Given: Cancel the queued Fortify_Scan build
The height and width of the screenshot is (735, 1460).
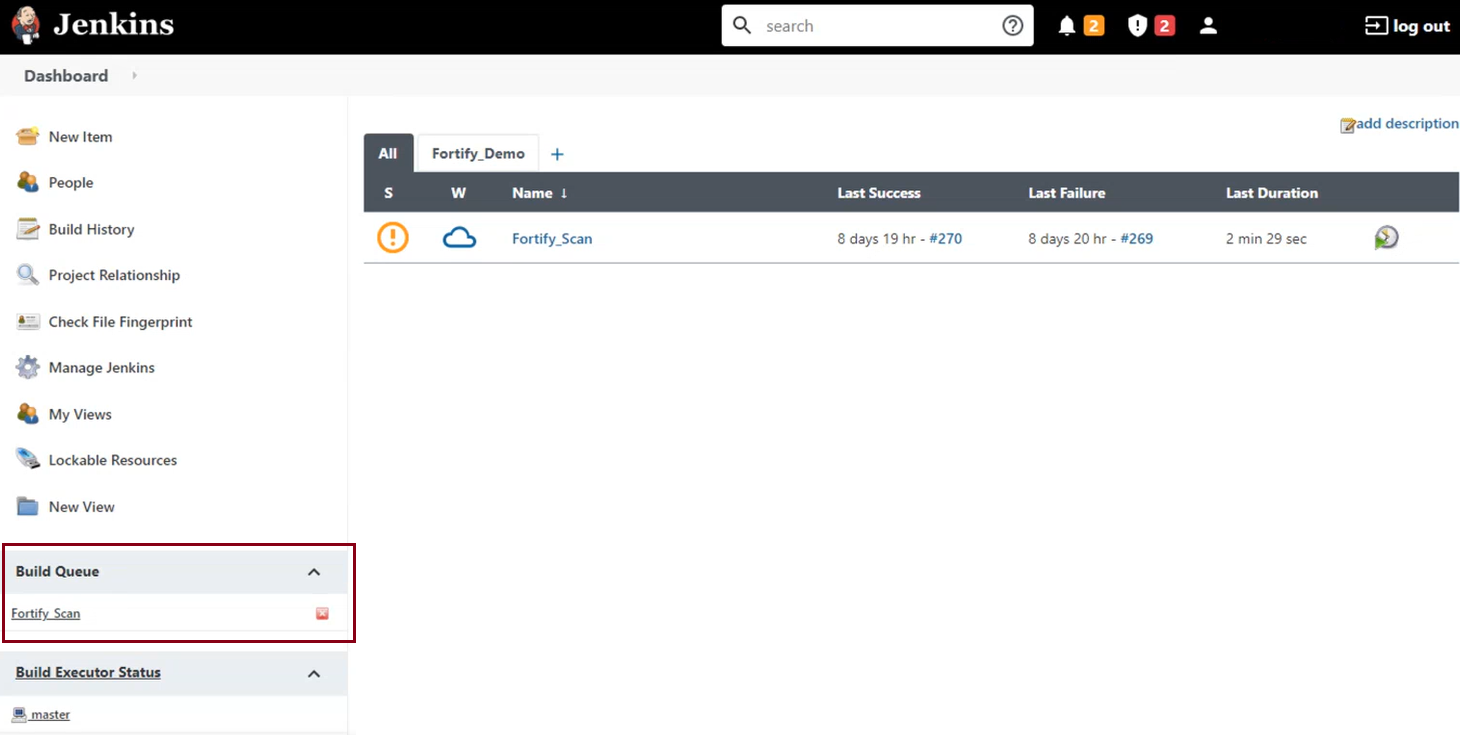Looking at the screenshot, I should (x=322, y=614).
